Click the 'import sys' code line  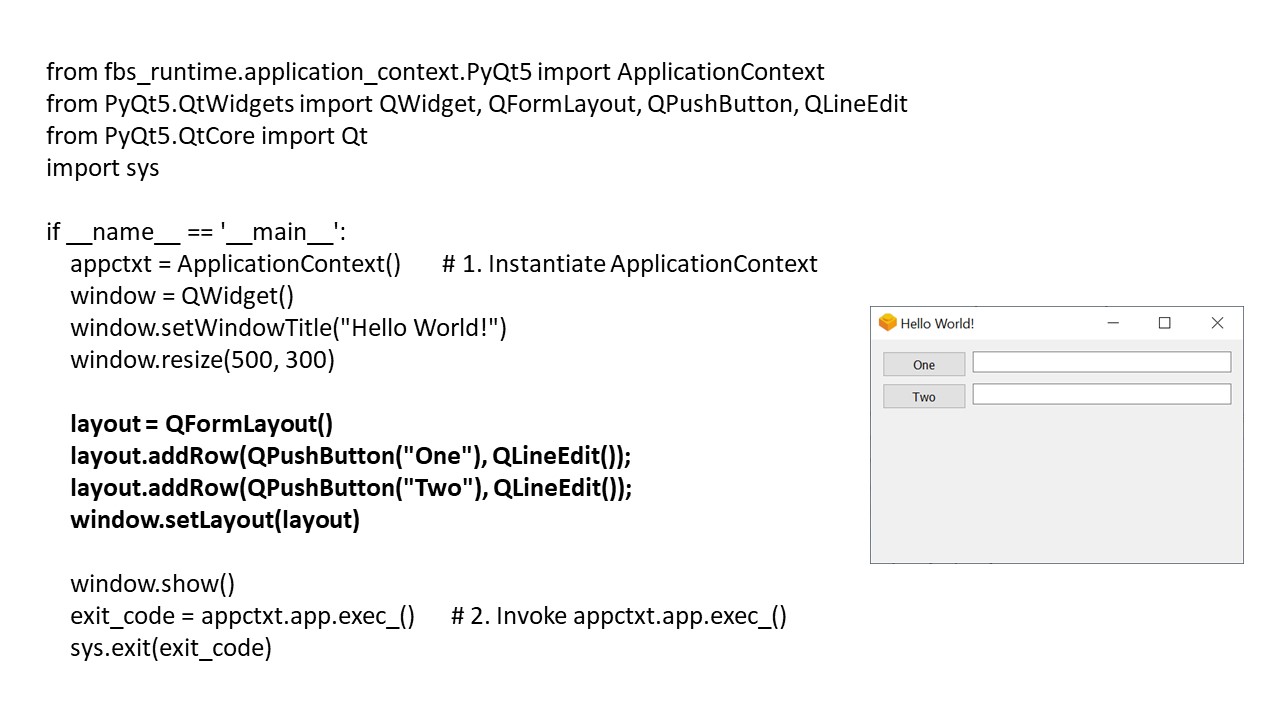102,168
